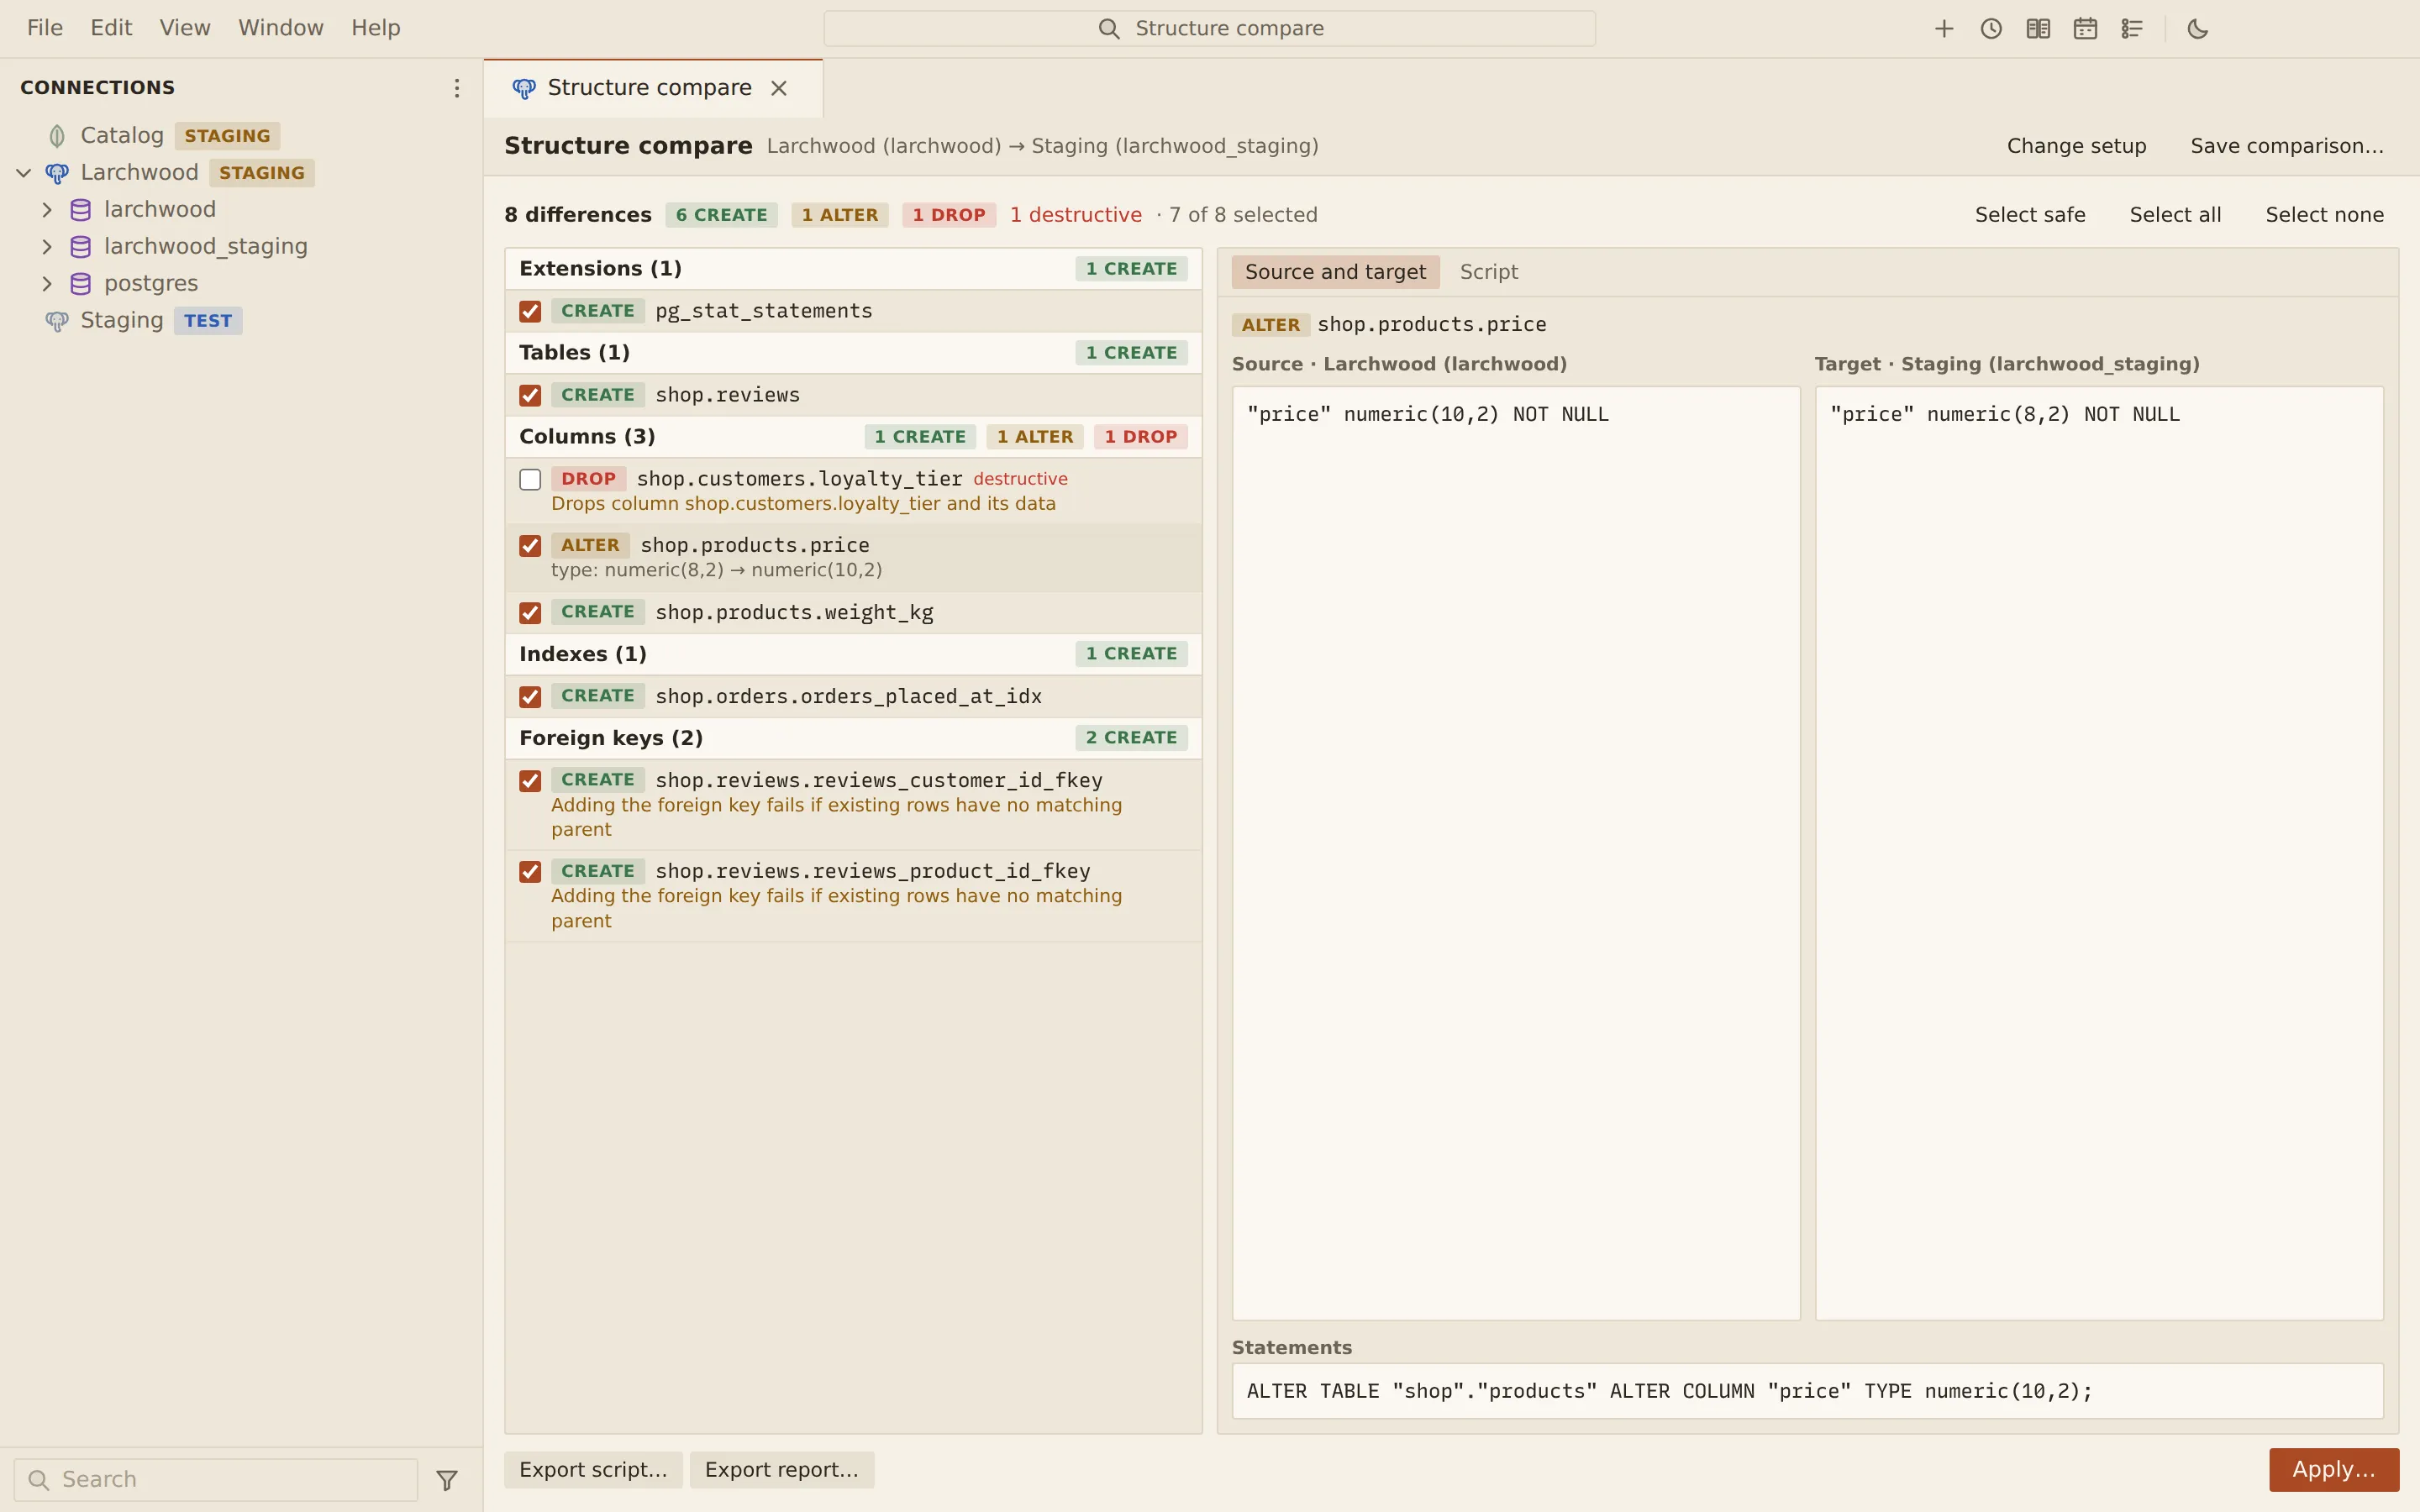Image resolution: width=2420 pixels, height=1512 pixels.
Task: Click the Staging connection elephant icon
Action: (x=57, y=321)
